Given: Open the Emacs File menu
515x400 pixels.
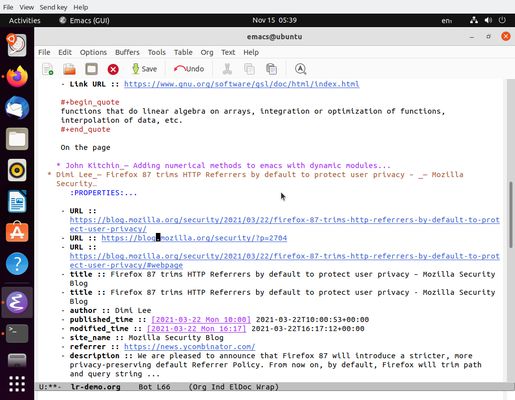Looking at the screenshot, I should [x=44, y=52].
